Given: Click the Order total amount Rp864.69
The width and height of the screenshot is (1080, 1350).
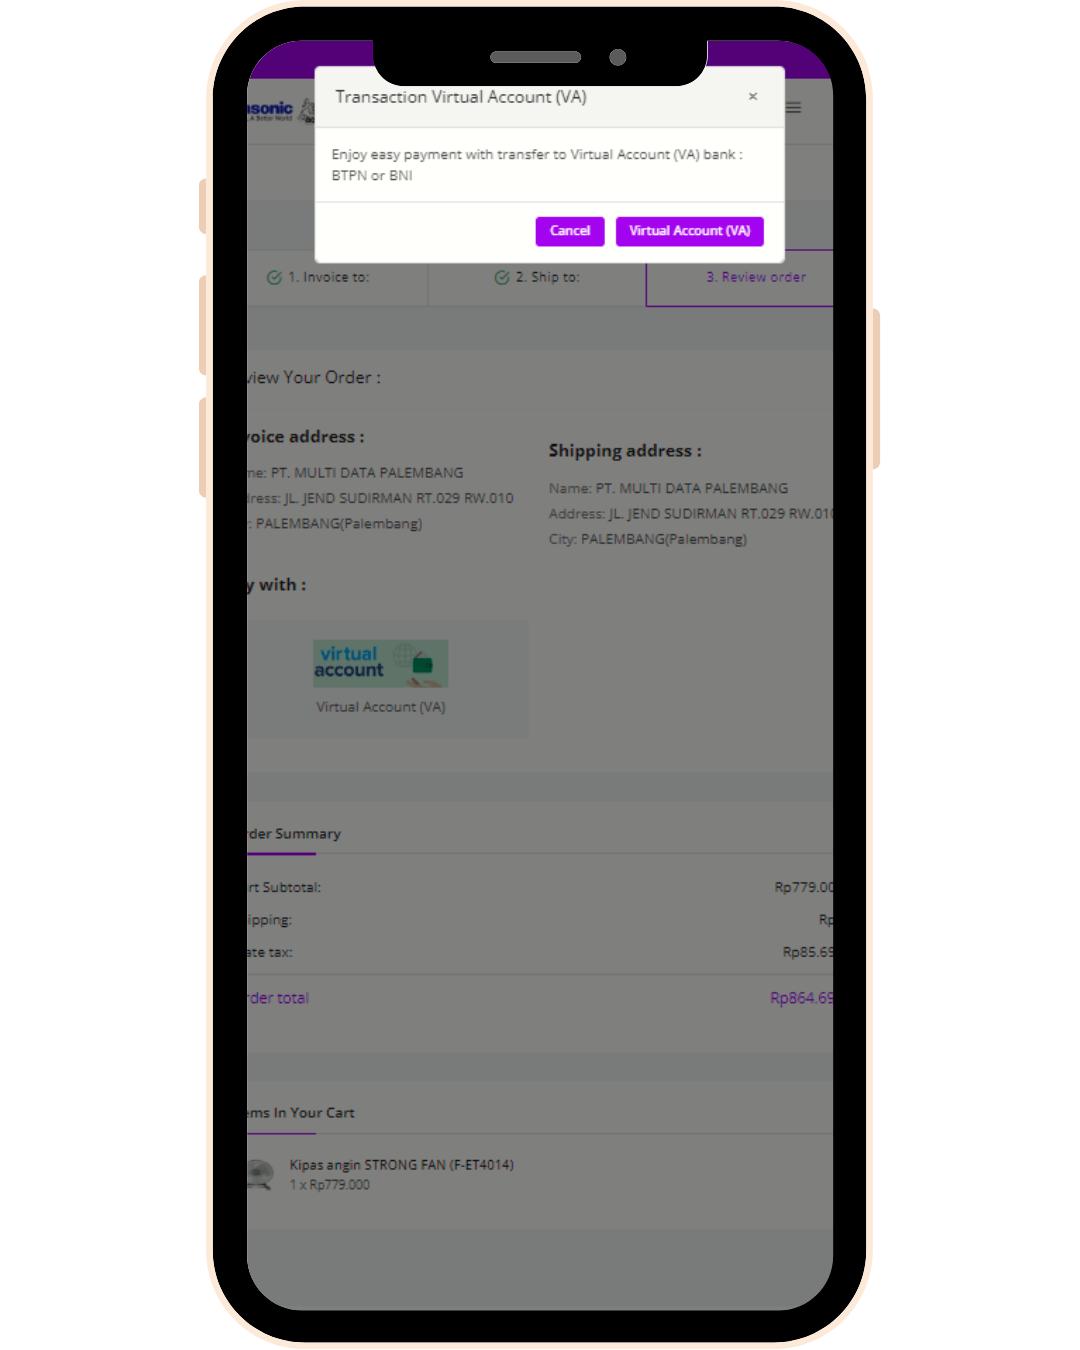Looking at the screenshot, I should coord(801,998).
